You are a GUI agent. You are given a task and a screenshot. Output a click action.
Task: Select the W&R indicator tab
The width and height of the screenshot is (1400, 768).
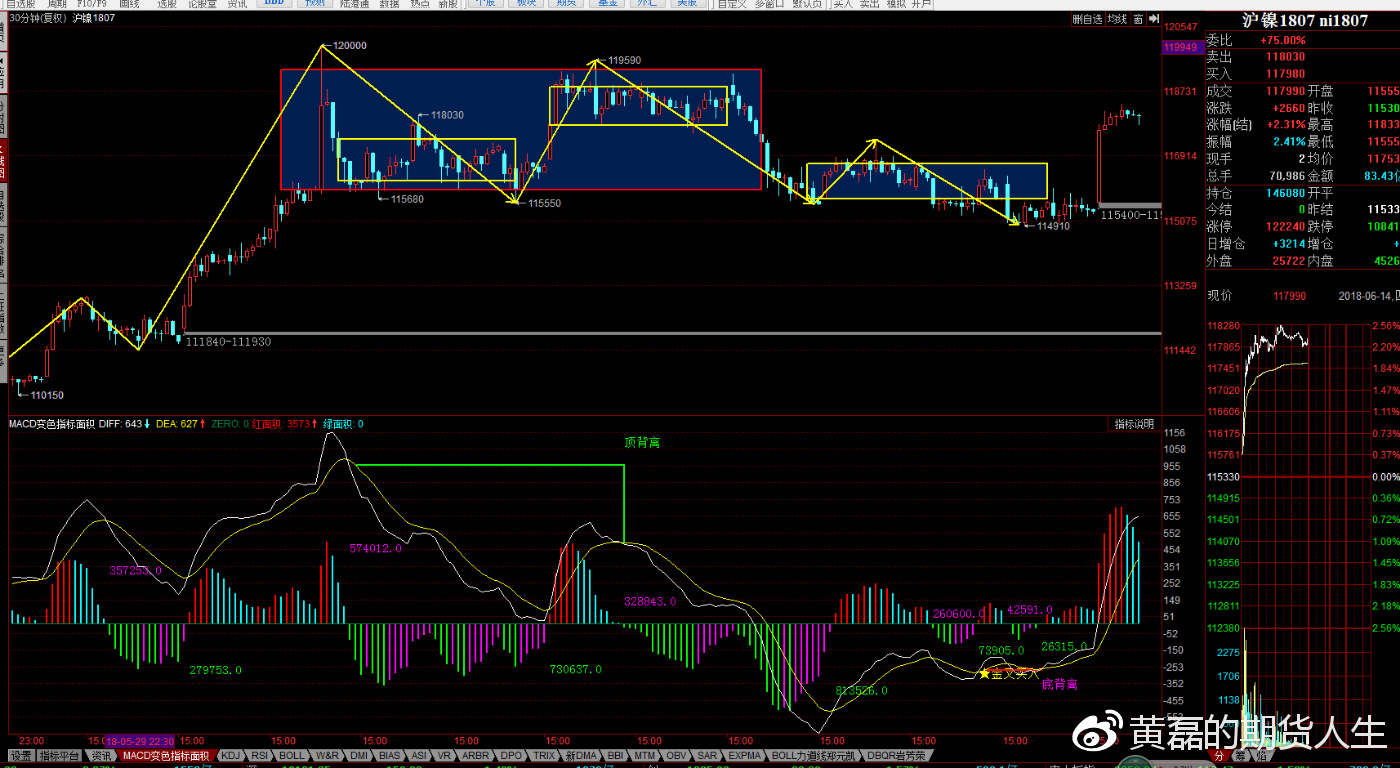pyautogui.click(x=327, y=754)
